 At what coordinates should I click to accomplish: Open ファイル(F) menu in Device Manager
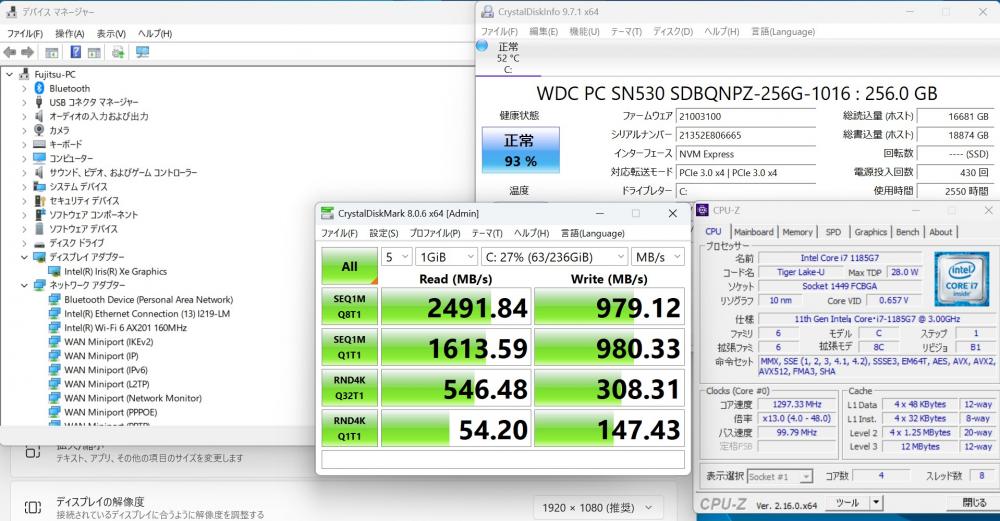point(25,33)
